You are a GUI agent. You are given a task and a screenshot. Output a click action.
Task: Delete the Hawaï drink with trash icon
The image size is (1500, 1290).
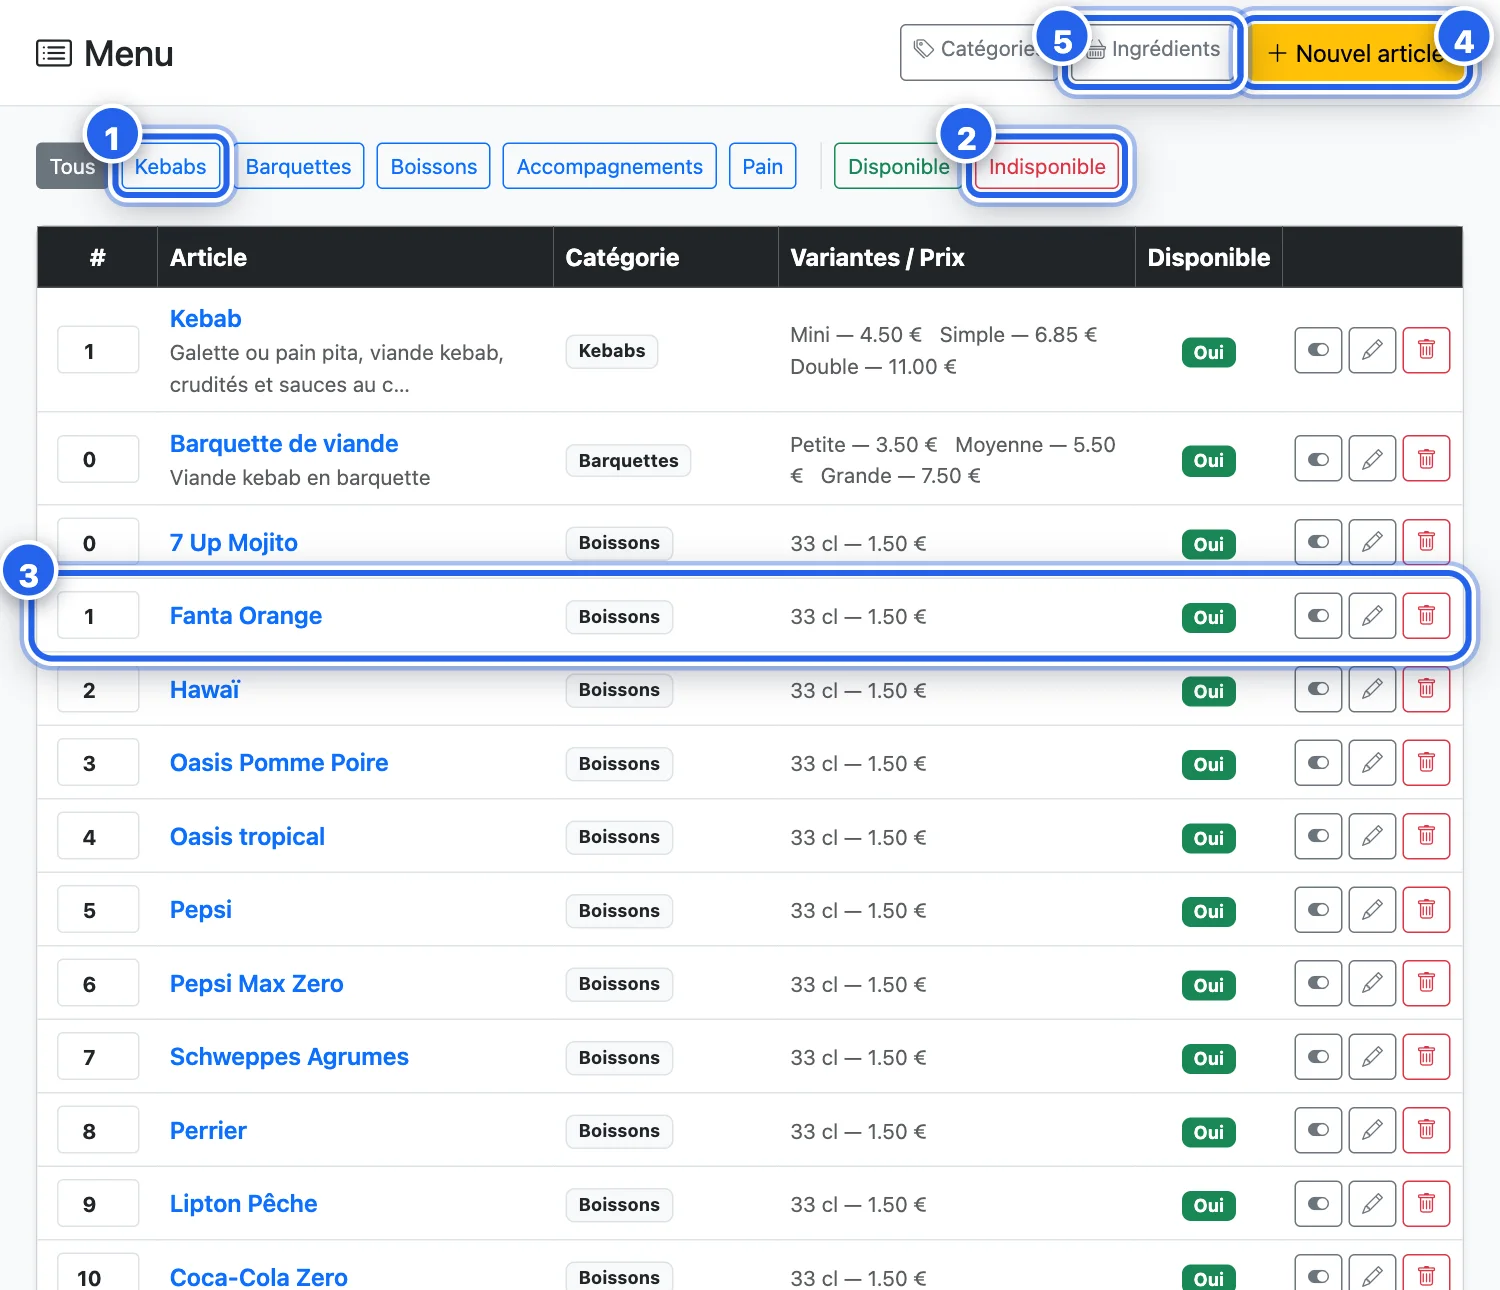[x=1426, y=689]
